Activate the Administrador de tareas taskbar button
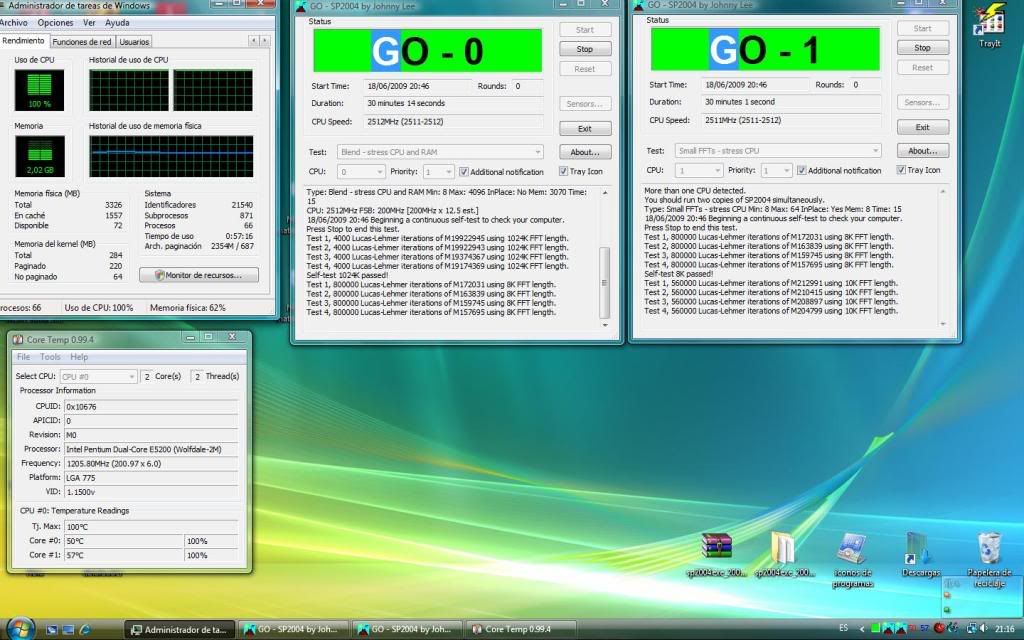 click(179, 630)
